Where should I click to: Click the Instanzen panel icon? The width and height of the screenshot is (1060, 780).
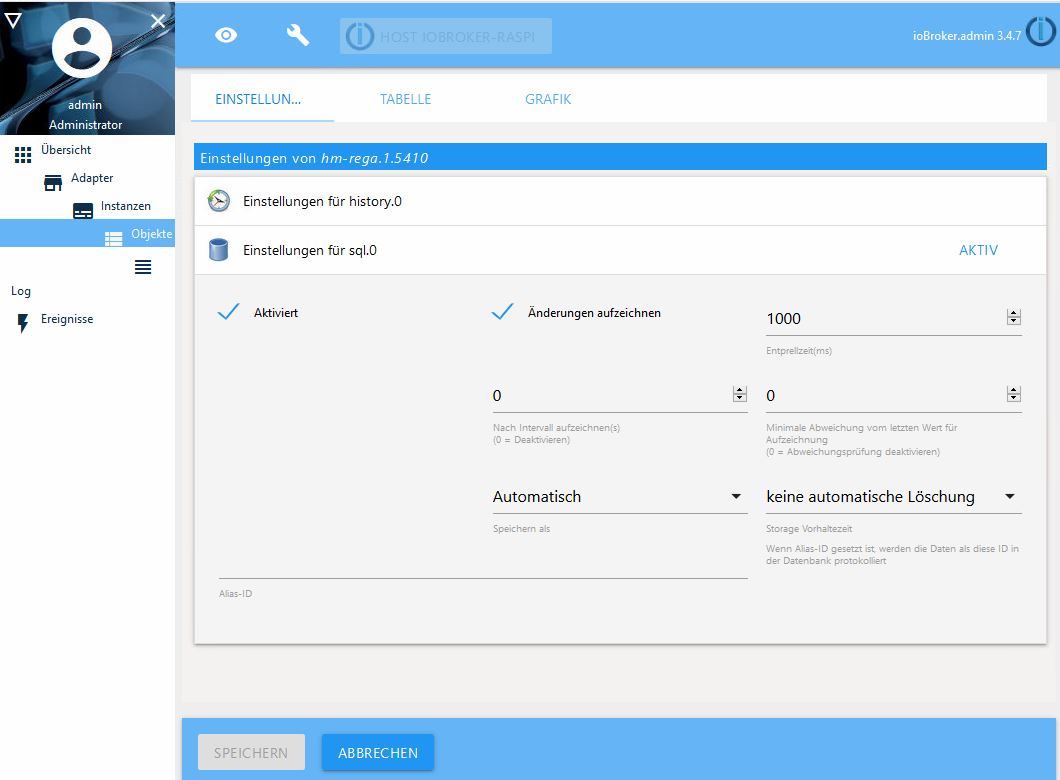click(x=83, y=211)
